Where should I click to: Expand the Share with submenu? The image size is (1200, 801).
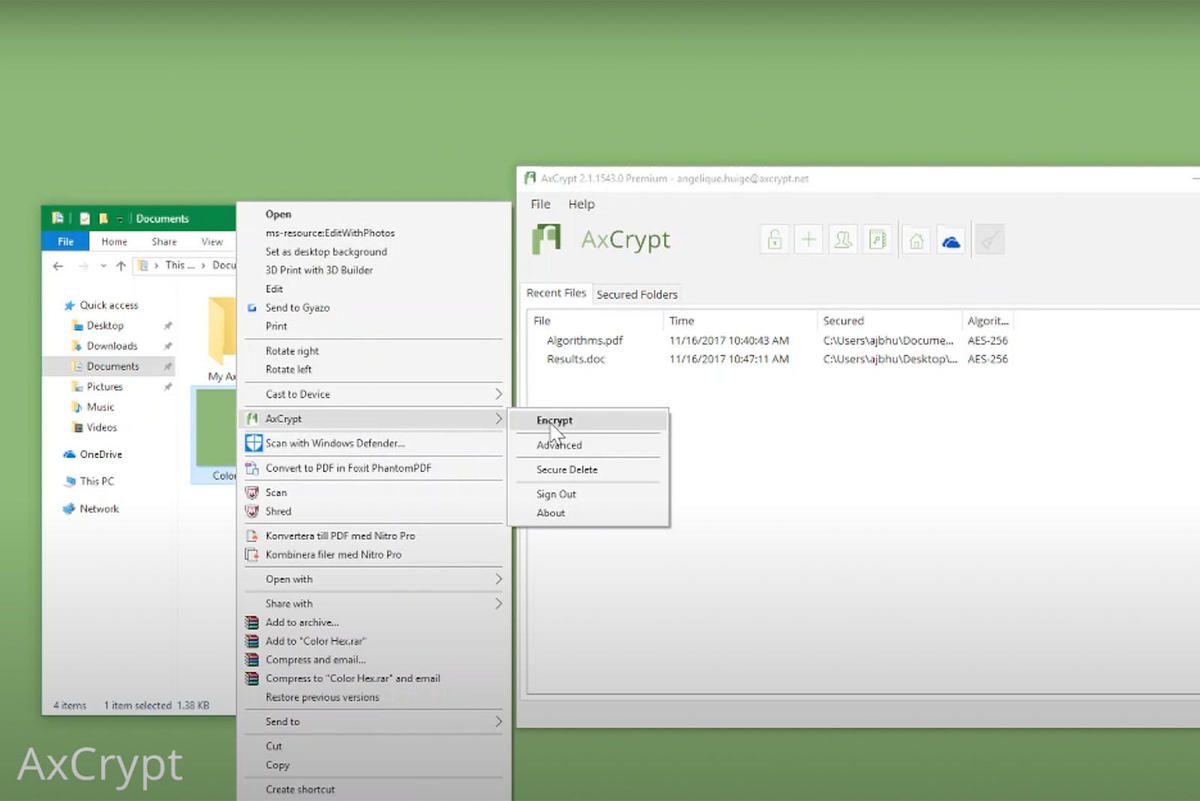point(374,604)
